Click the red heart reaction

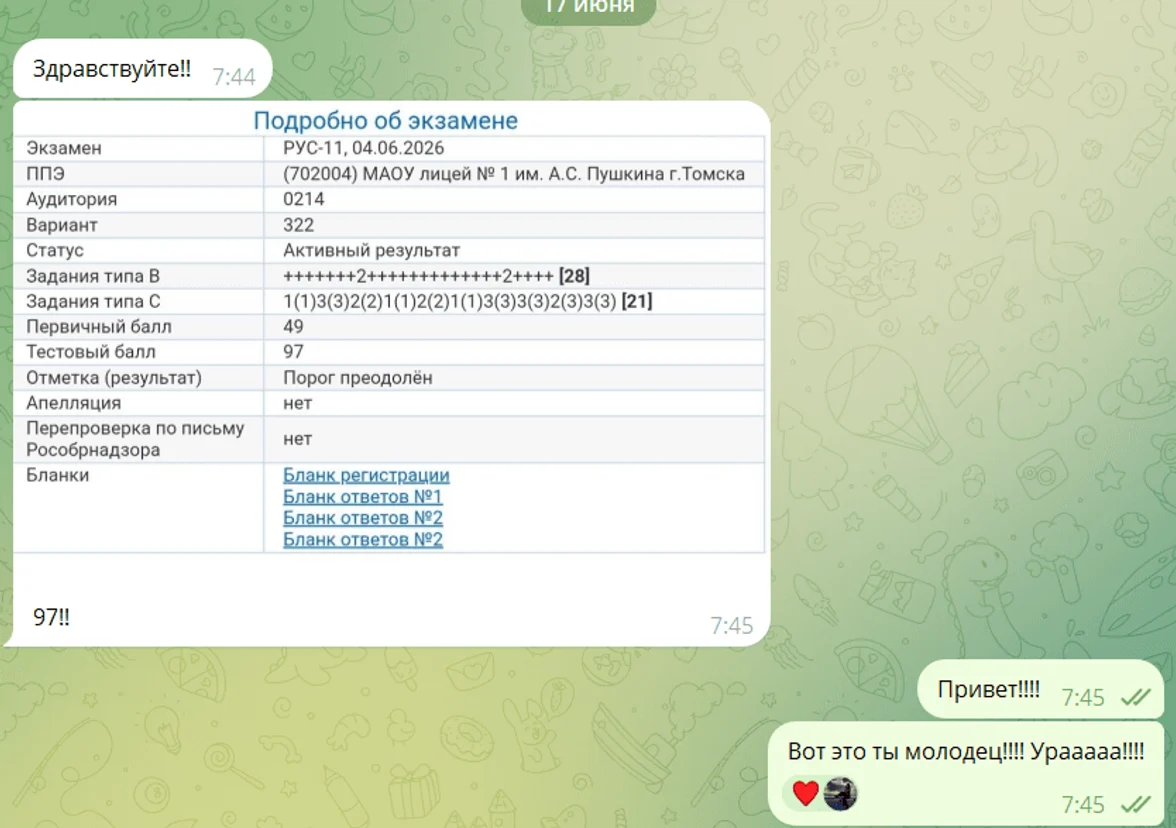pos(806,793)
